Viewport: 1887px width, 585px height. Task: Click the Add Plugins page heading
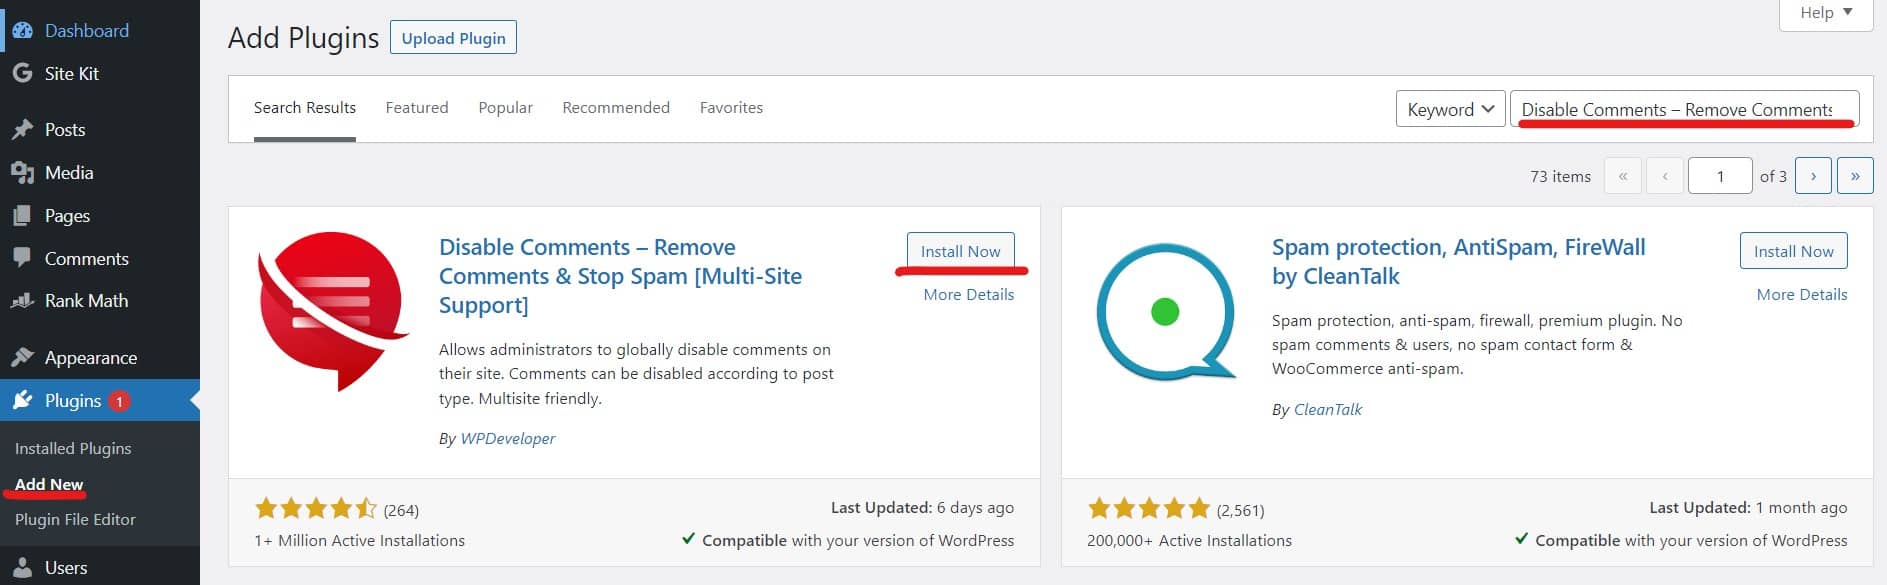tap(304, 38)
